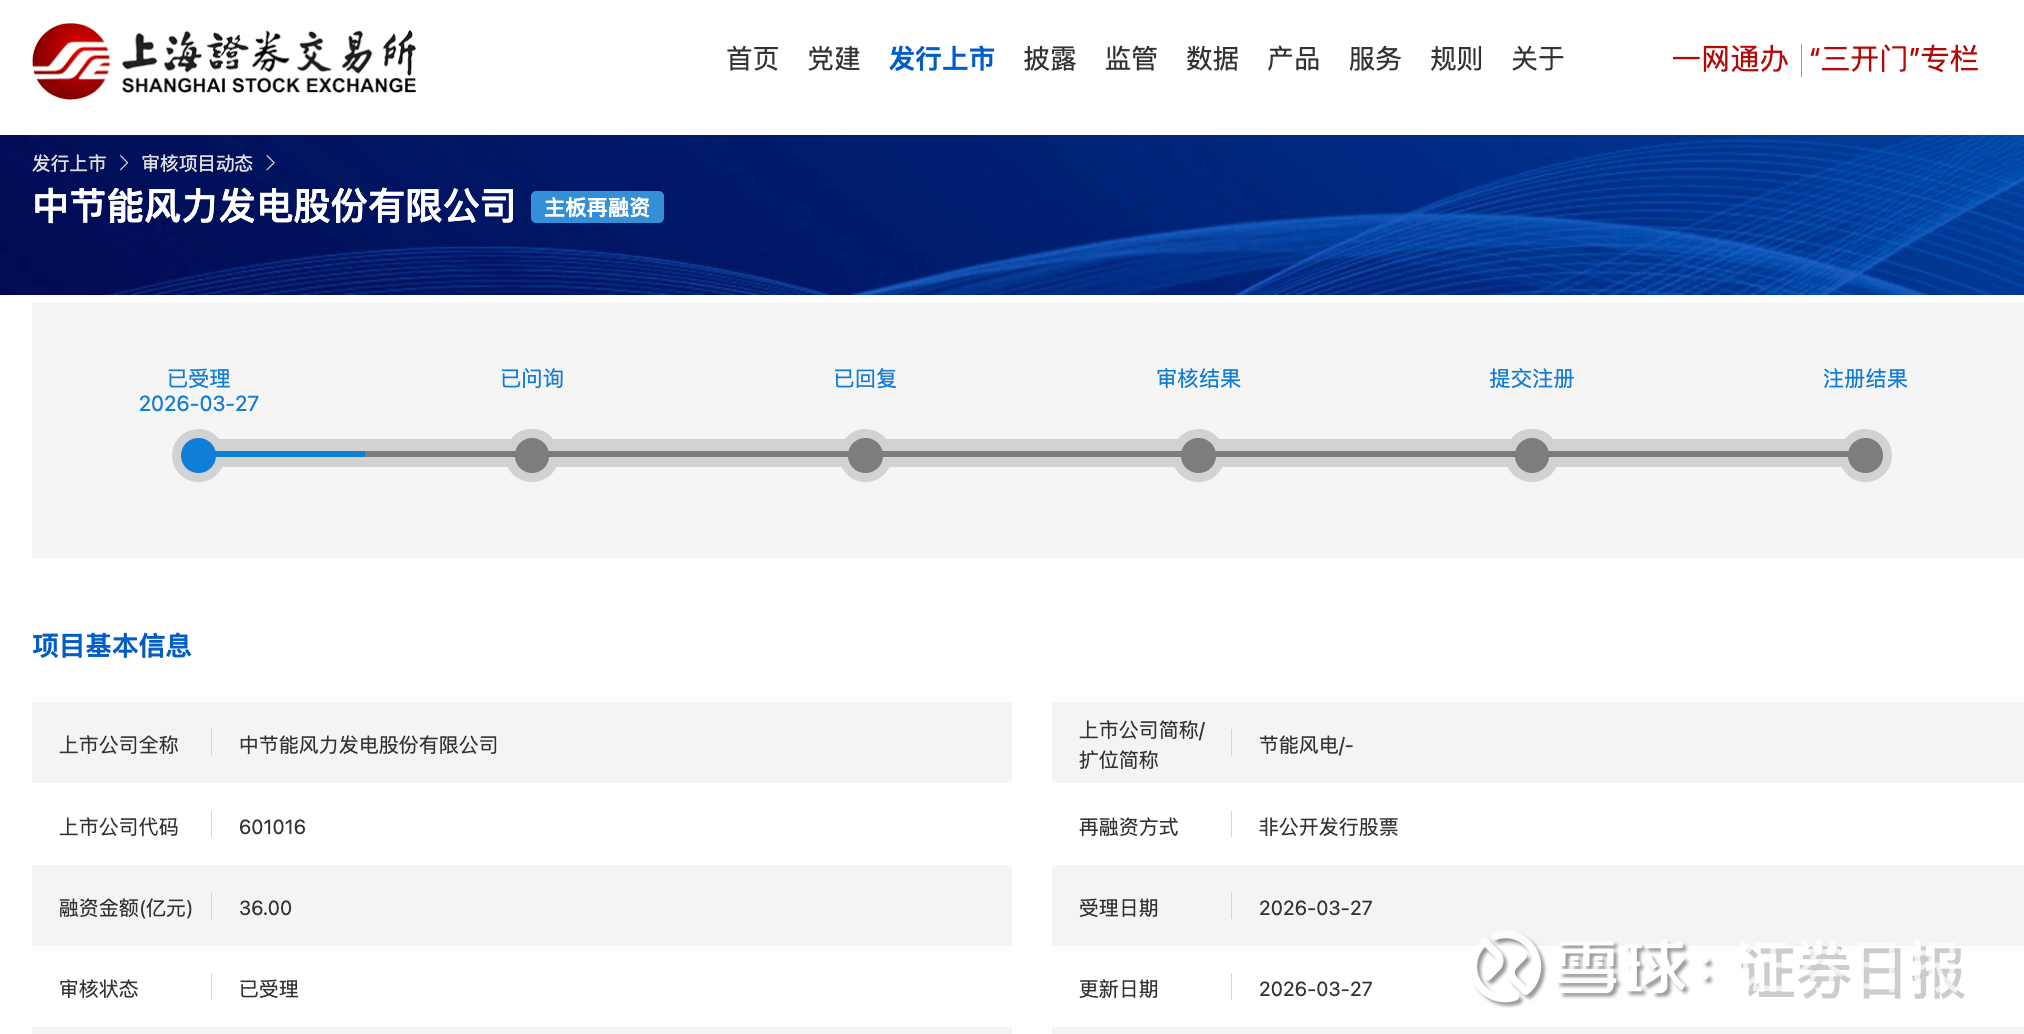
Task: Click the 提交注册 progress step dot
Action: [1531, 455]
